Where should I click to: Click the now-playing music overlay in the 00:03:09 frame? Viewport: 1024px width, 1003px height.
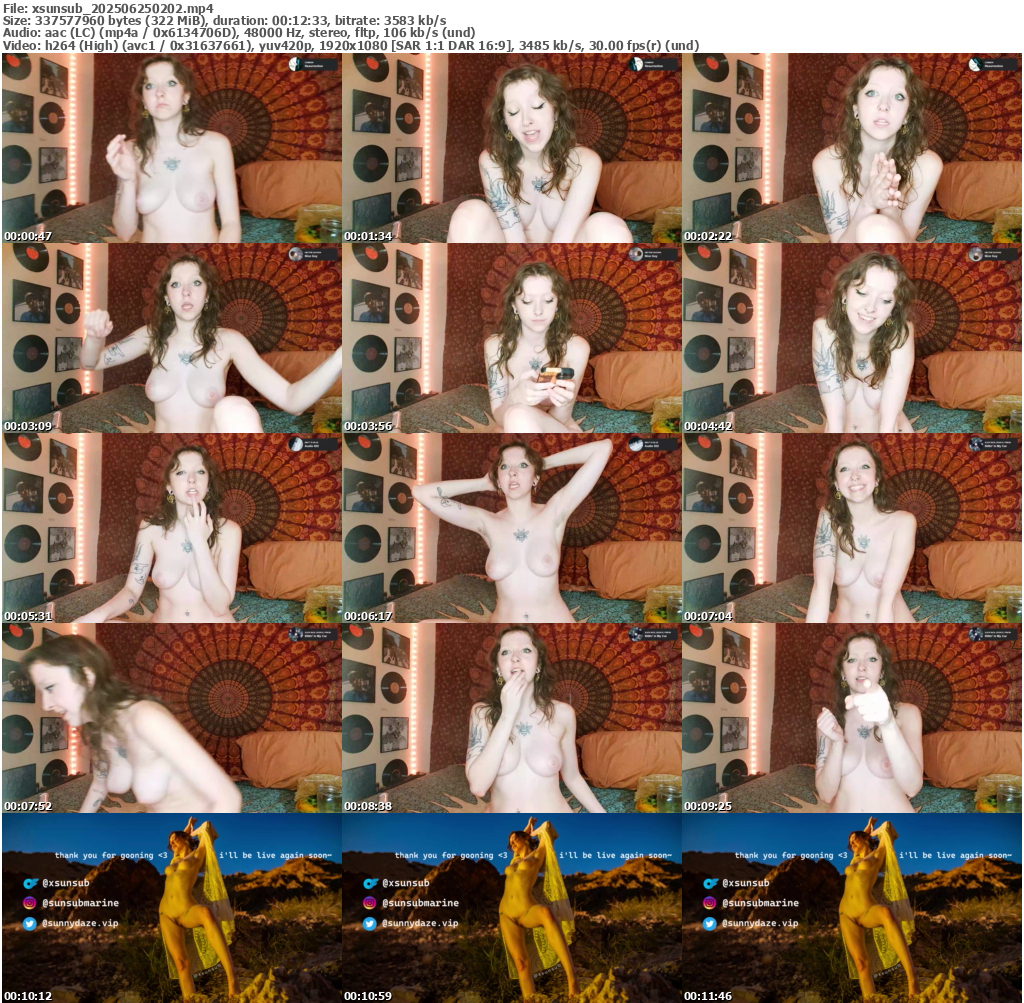tap(313, 254)
